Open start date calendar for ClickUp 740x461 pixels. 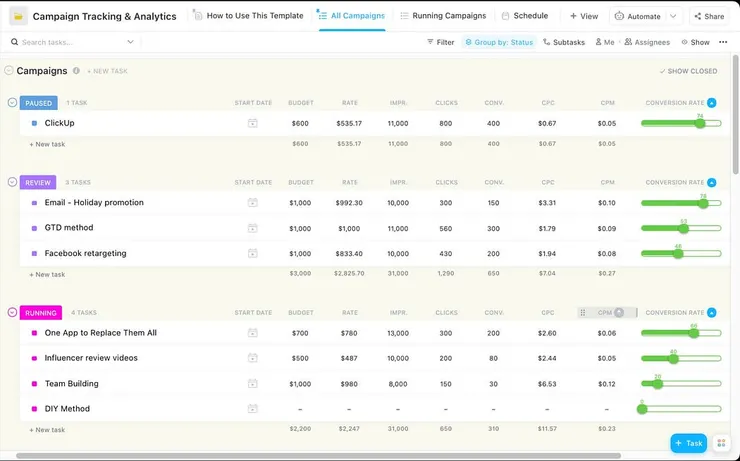point(252,123)
